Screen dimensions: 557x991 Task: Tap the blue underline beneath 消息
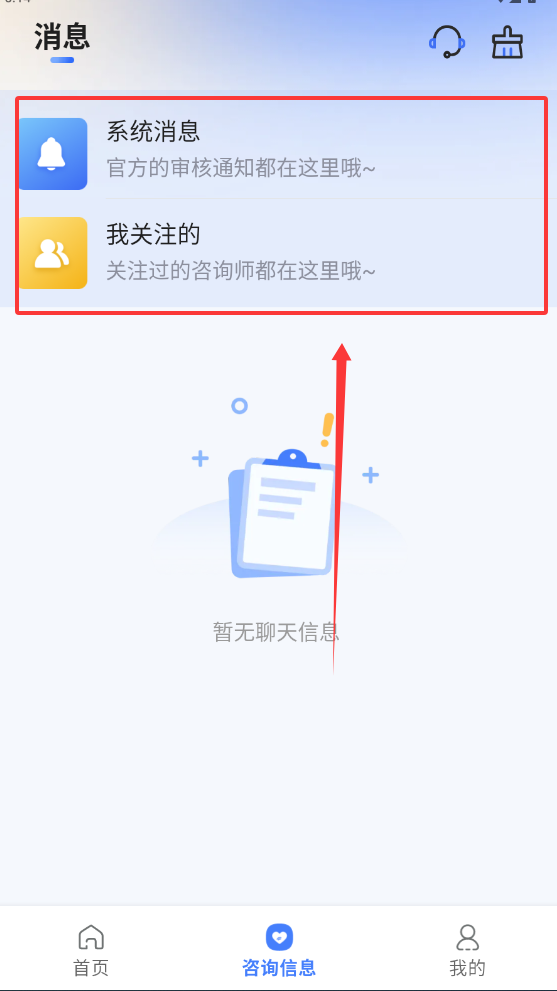point(62,60)
